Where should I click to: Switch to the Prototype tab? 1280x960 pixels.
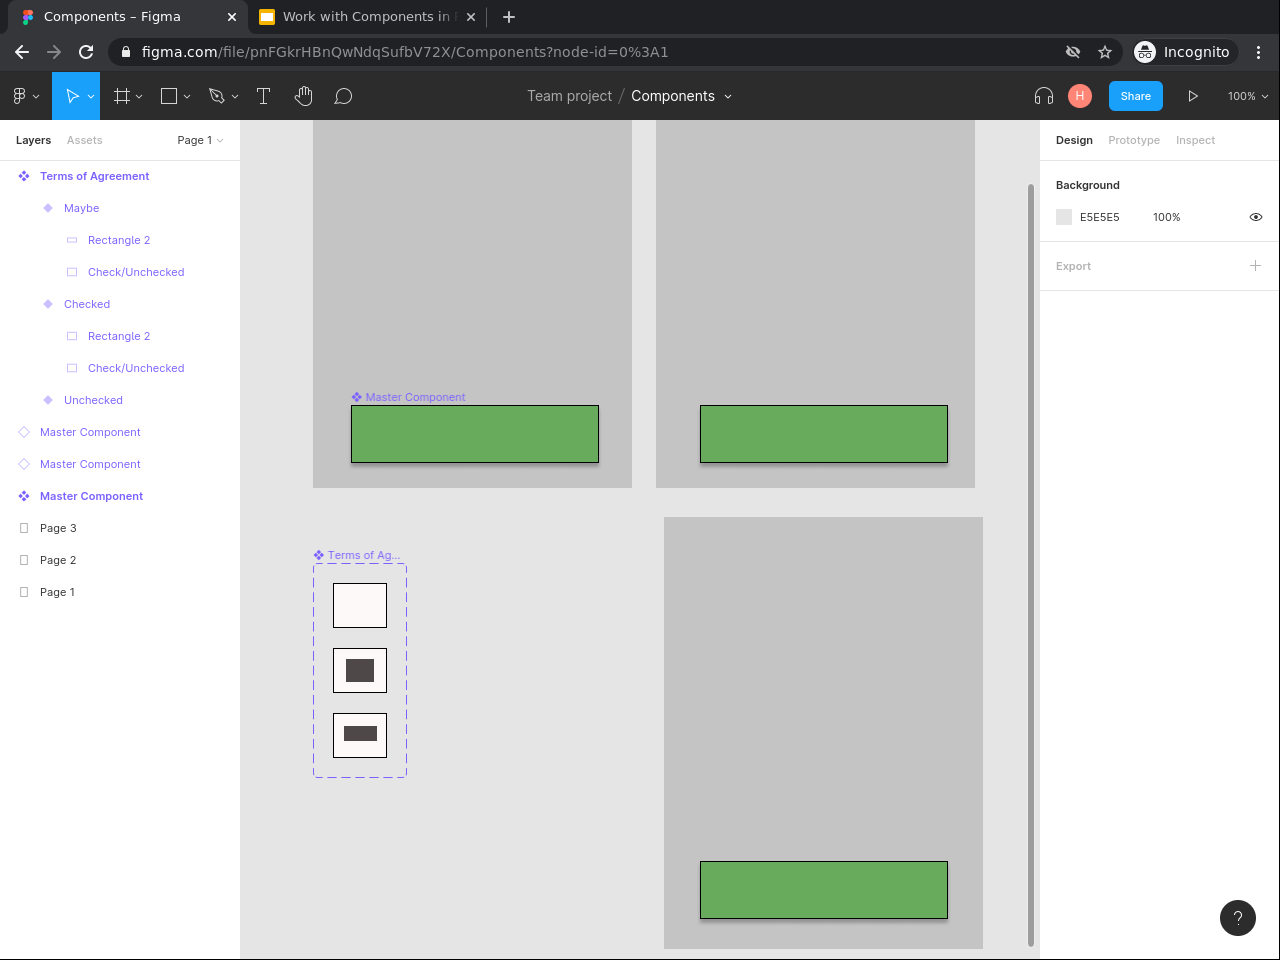click(1134, 140)
